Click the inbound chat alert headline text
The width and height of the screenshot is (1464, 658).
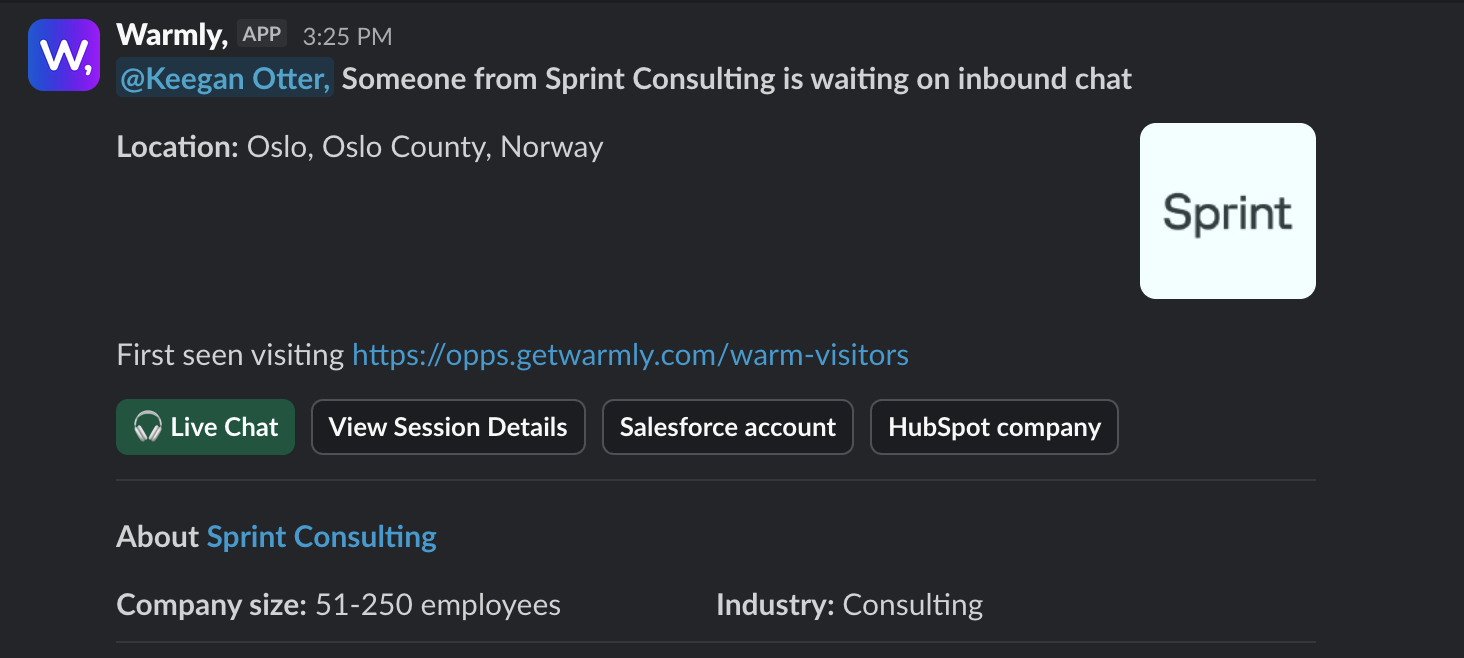pyautogui.click(x=737, y=78)
